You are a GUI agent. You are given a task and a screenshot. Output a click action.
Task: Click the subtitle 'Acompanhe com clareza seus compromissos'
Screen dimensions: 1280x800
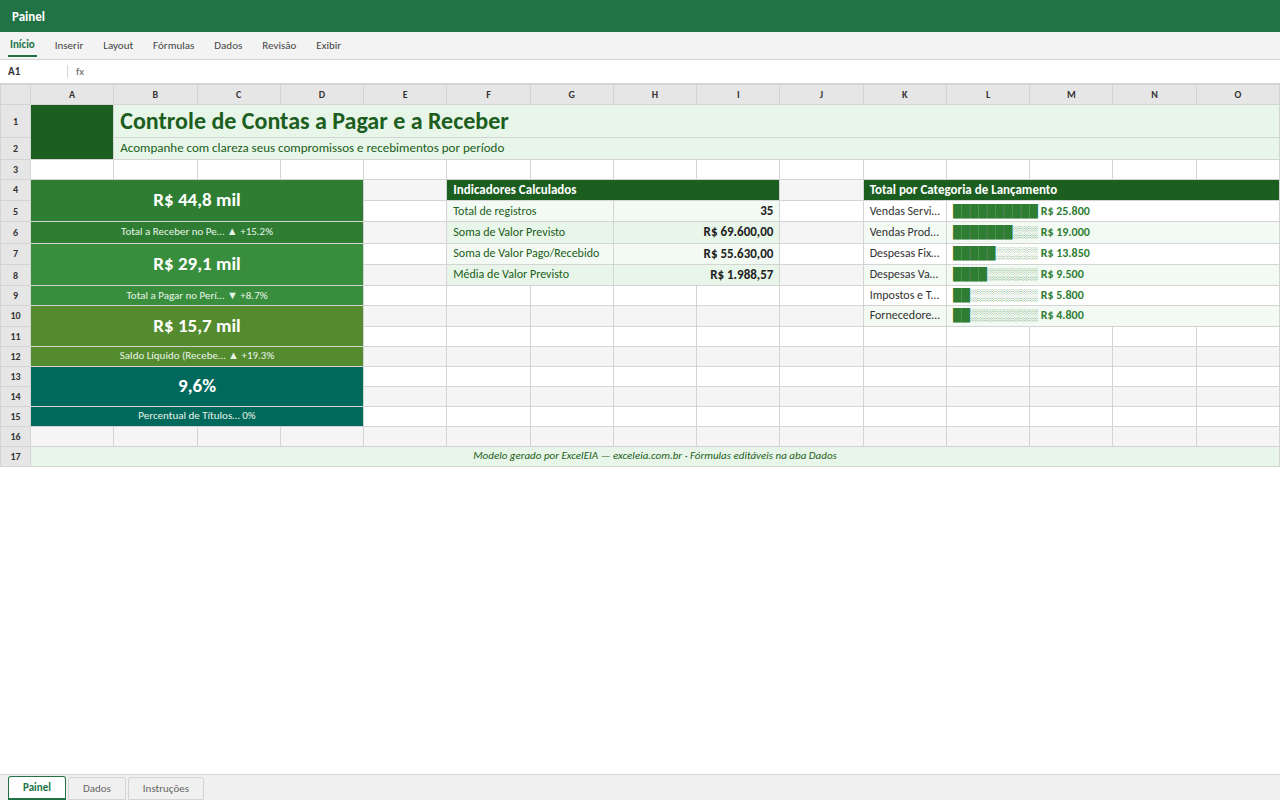click(x=312, y=148)
